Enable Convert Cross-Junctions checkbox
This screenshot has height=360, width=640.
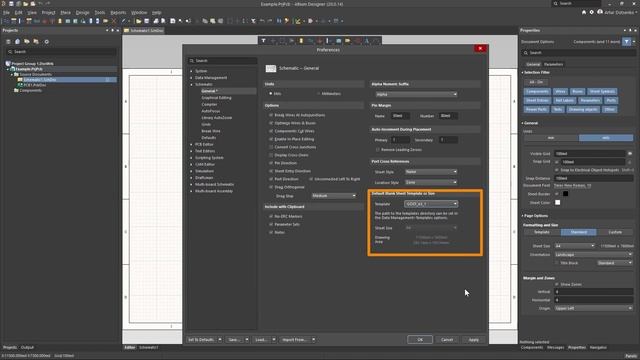click(271, 147)
